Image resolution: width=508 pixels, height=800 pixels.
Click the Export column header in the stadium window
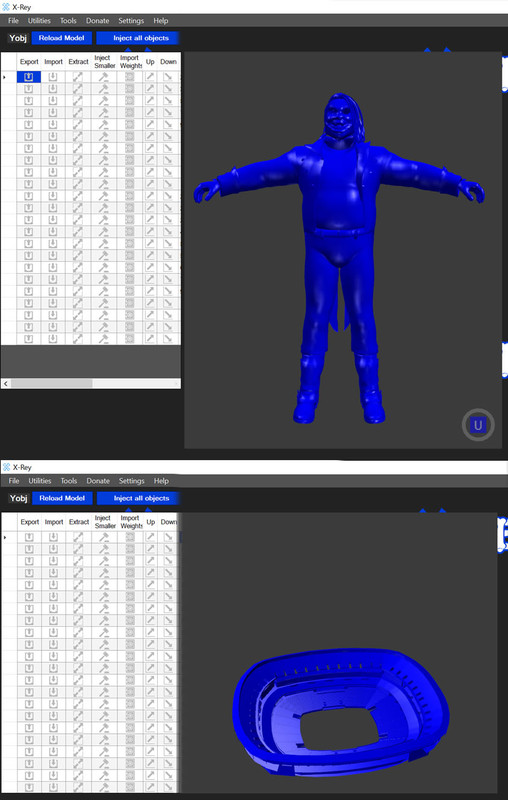pyautogui.click(x=30, y=522)
